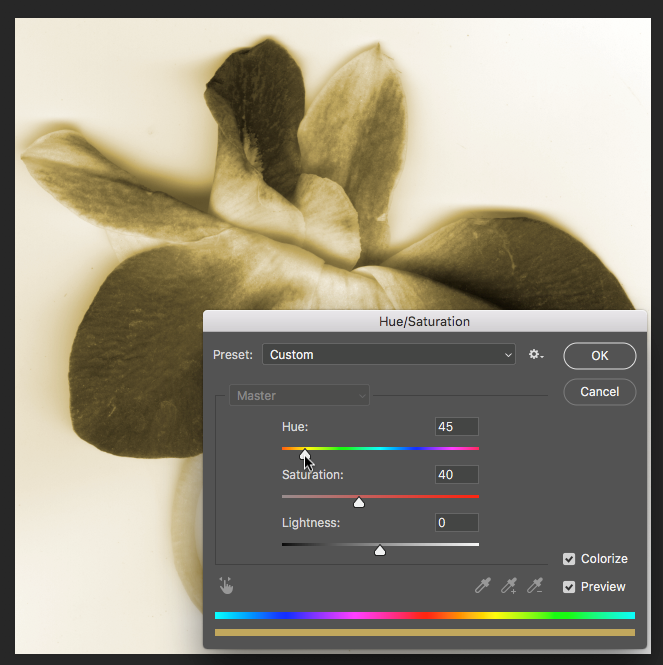Activate the on-image targeted adjustment hand tool

[x=226, y=586]
